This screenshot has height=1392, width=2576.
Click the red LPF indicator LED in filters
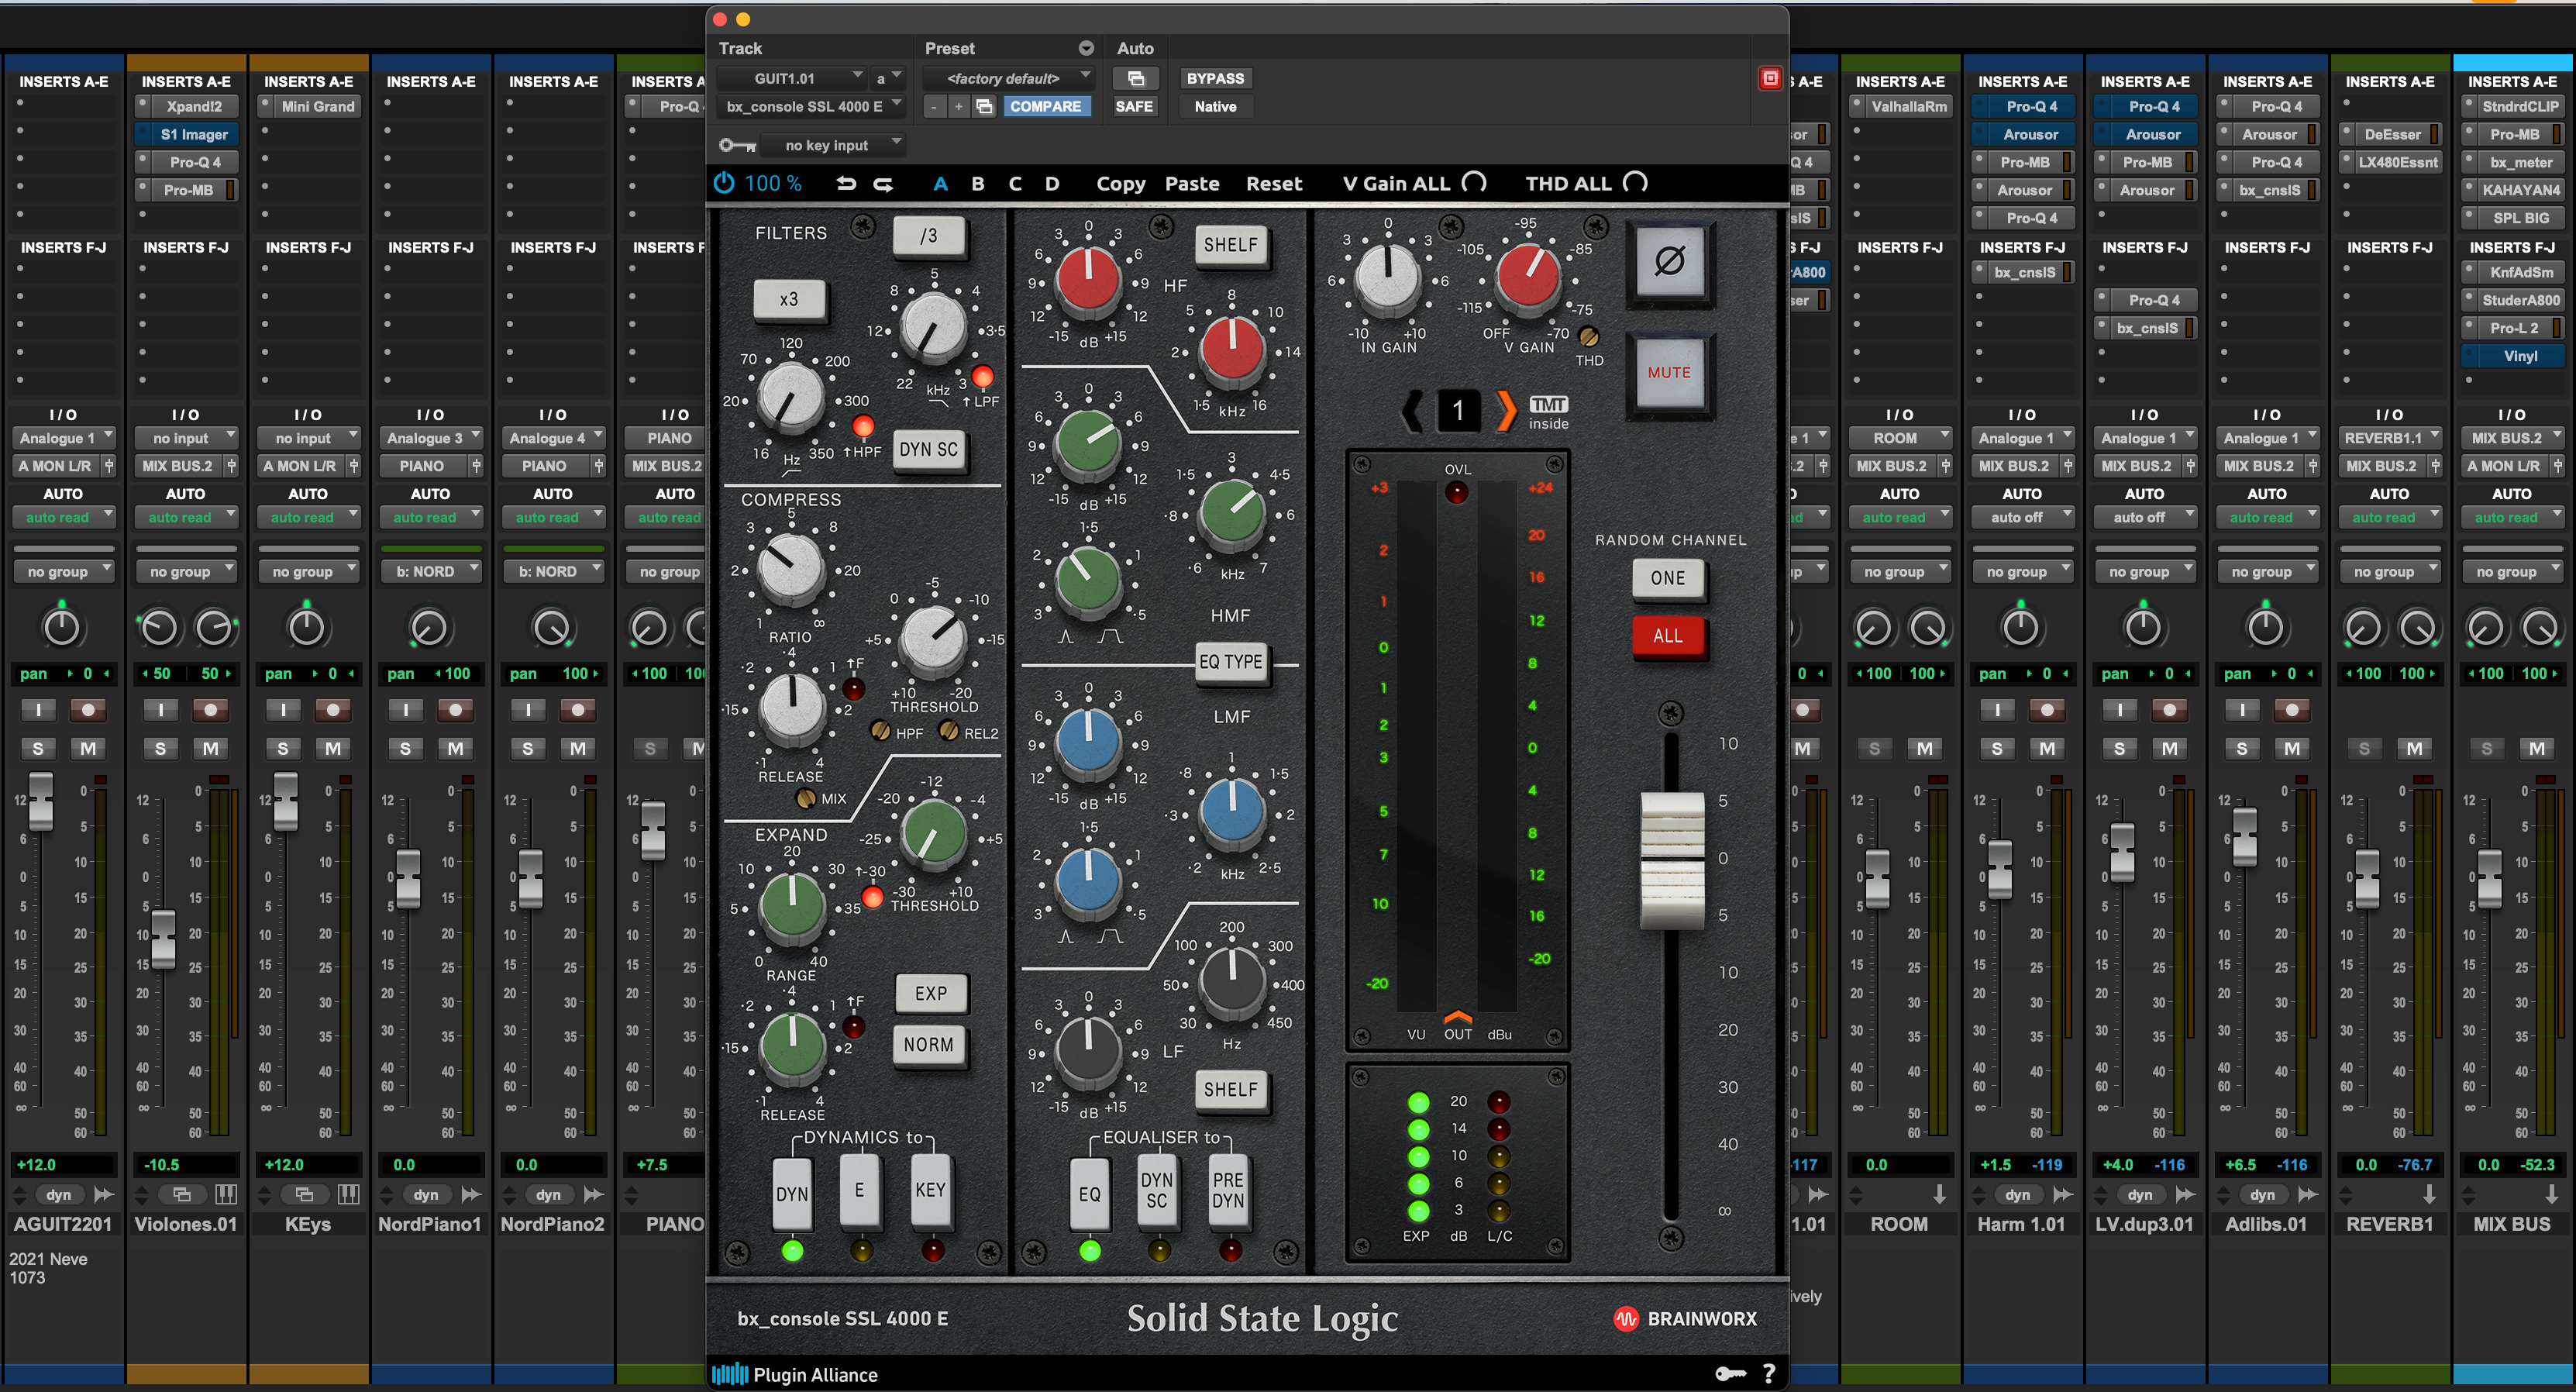983,376
